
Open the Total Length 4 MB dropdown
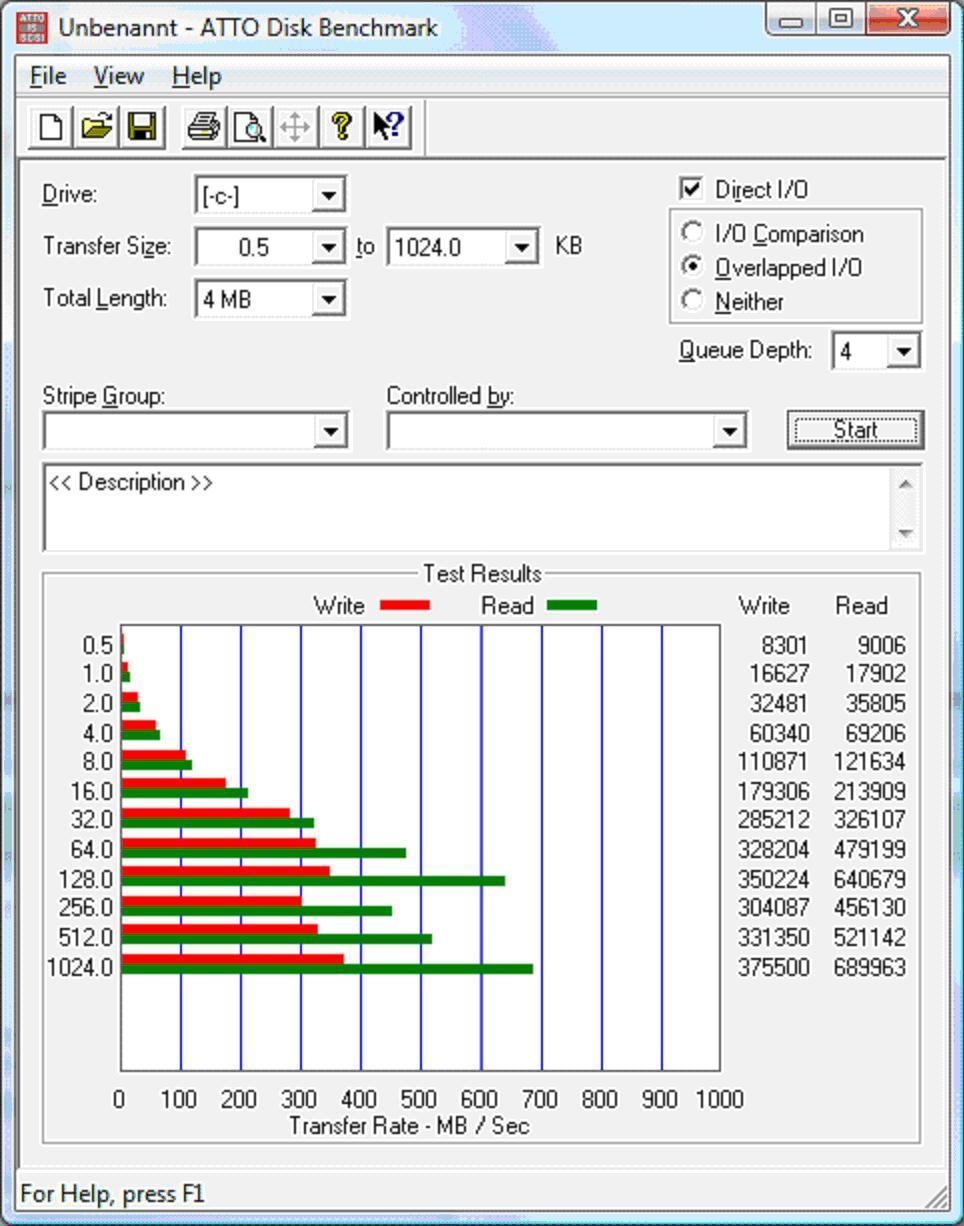(x=328, y=299)
